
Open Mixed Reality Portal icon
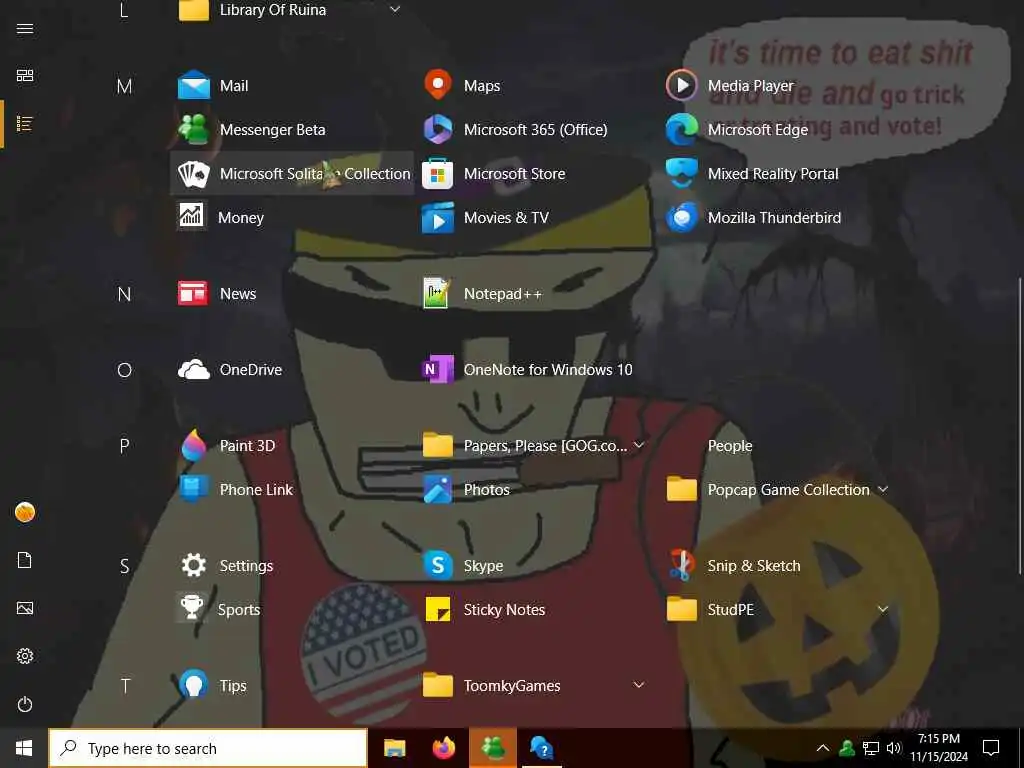tap(681, 174)
